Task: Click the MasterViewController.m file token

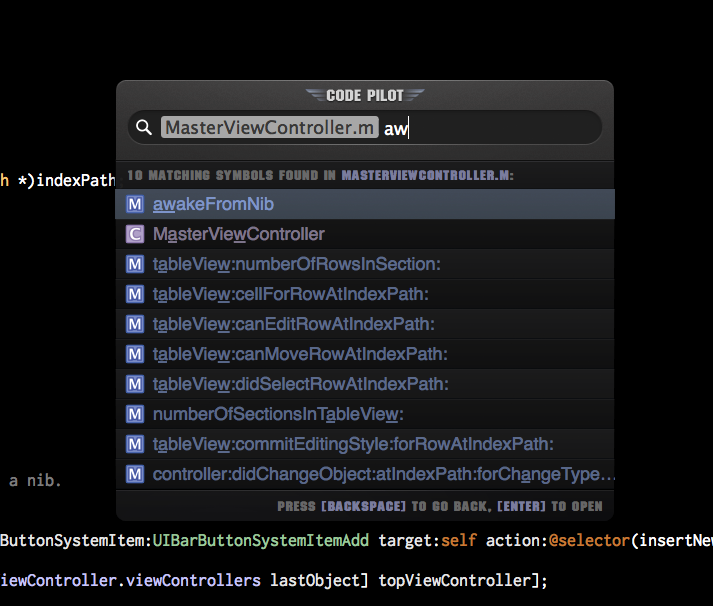Action: (x=270, y=127)
